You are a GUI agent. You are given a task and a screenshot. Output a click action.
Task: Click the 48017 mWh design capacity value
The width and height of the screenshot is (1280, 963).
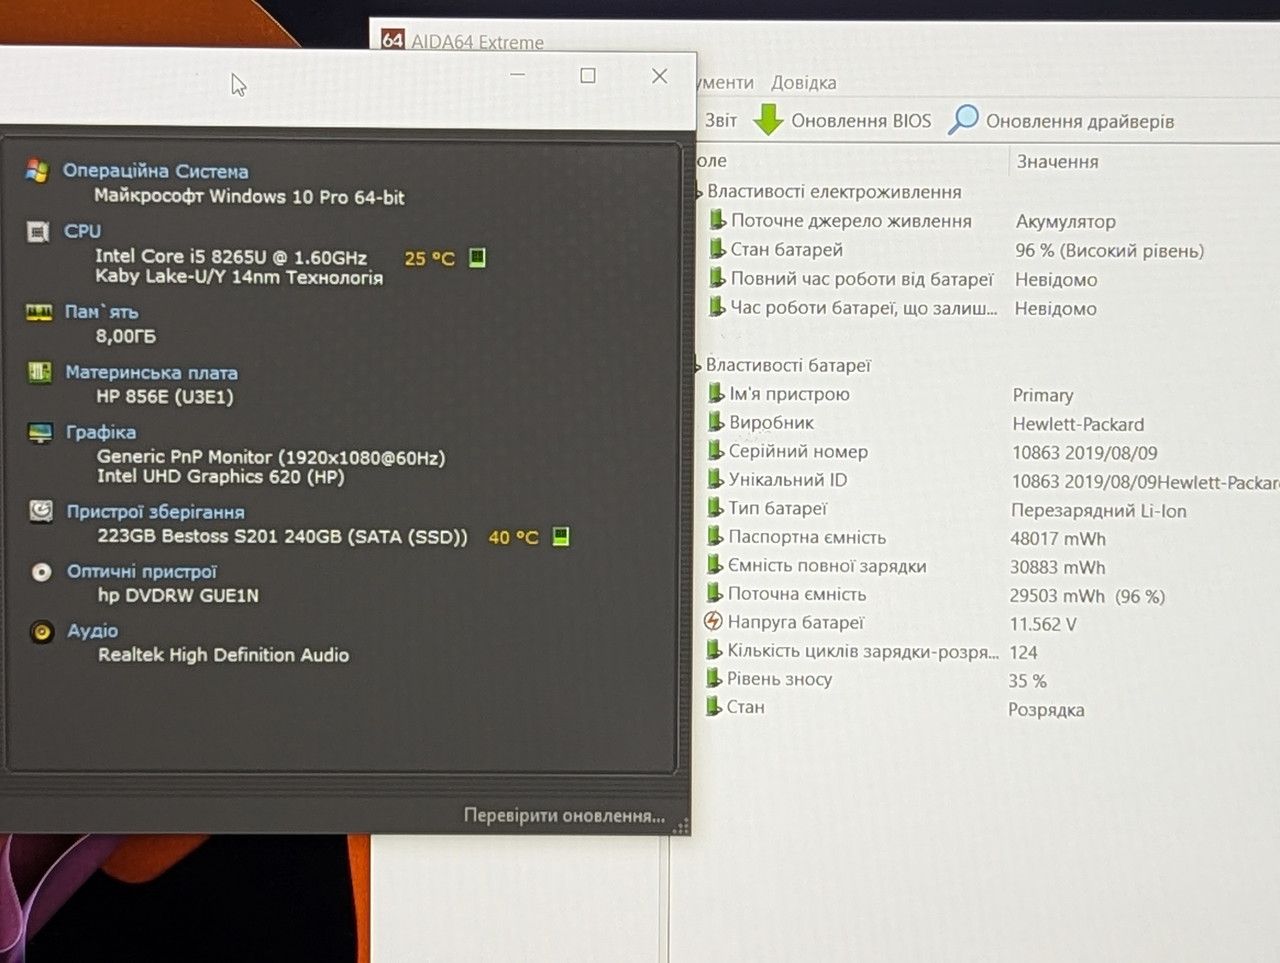(x=1058, y=539)
